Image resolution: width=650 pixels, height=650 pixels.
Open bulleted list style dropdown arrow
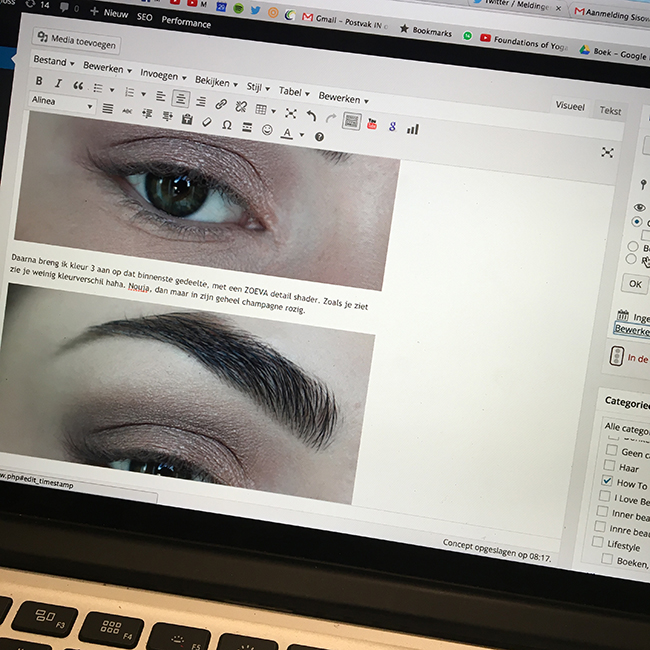(x=112, y=90)
